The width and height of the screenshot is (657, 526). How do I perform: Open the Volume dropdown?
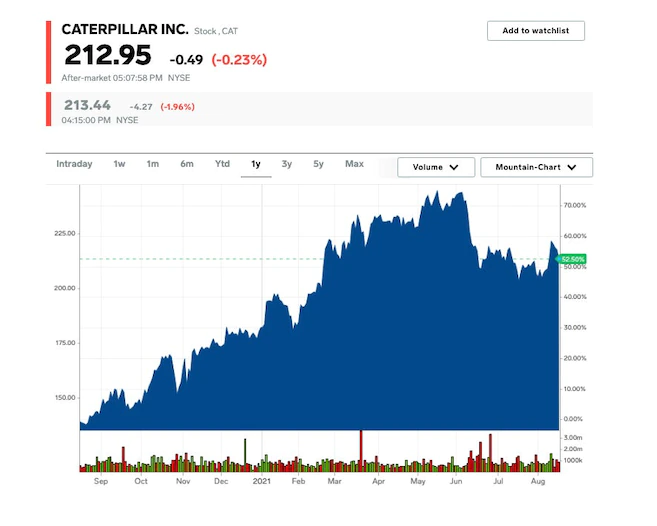(436, 167)
